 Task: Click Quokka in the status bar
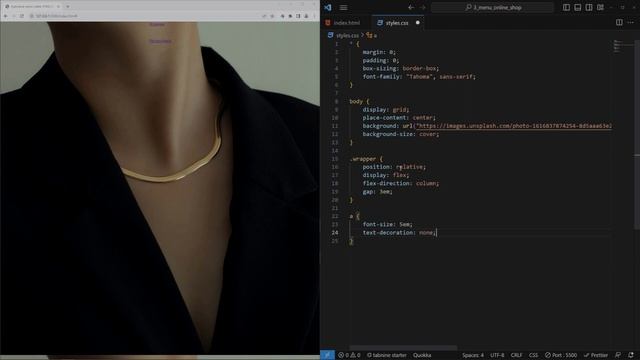(x=422, y=355)
